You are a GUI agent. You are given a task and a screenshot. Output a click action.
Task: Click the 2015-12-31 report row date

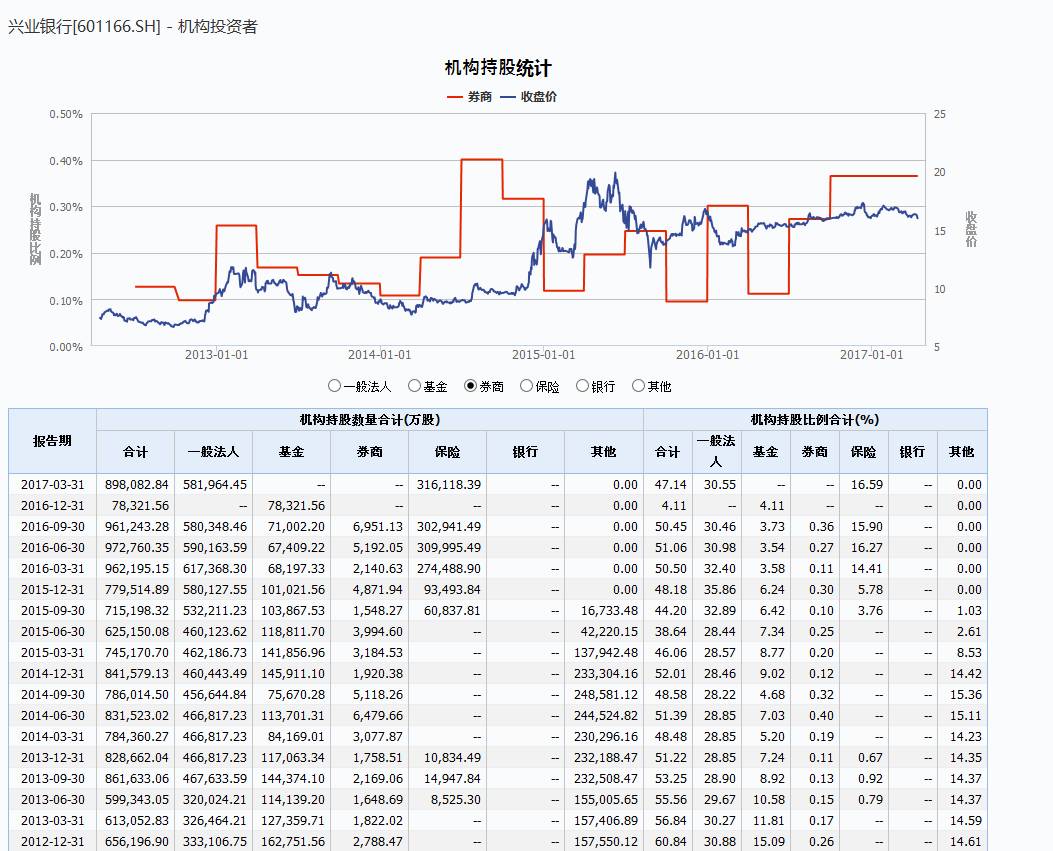click(x=52, y=589)
